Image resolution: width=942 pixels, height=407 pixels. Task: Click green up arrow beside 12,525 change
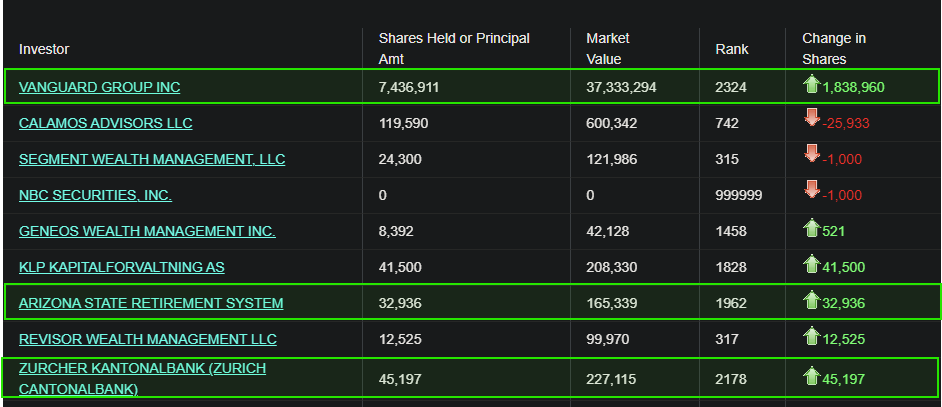pos(811,337)
